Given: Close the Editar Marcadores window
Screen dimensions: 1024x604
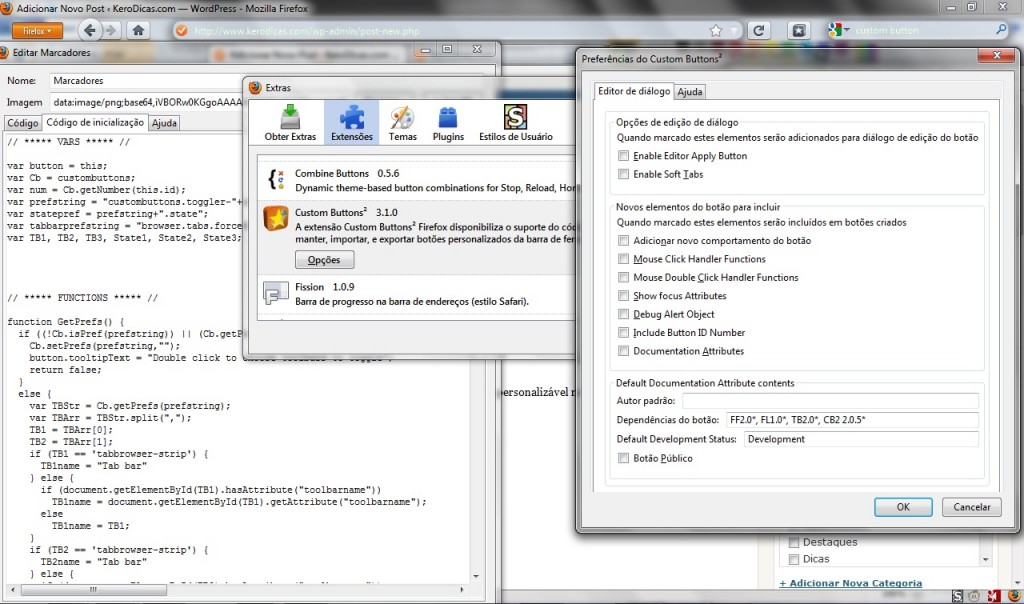Looking at the screenshot, I should click(x=477, y=50).
